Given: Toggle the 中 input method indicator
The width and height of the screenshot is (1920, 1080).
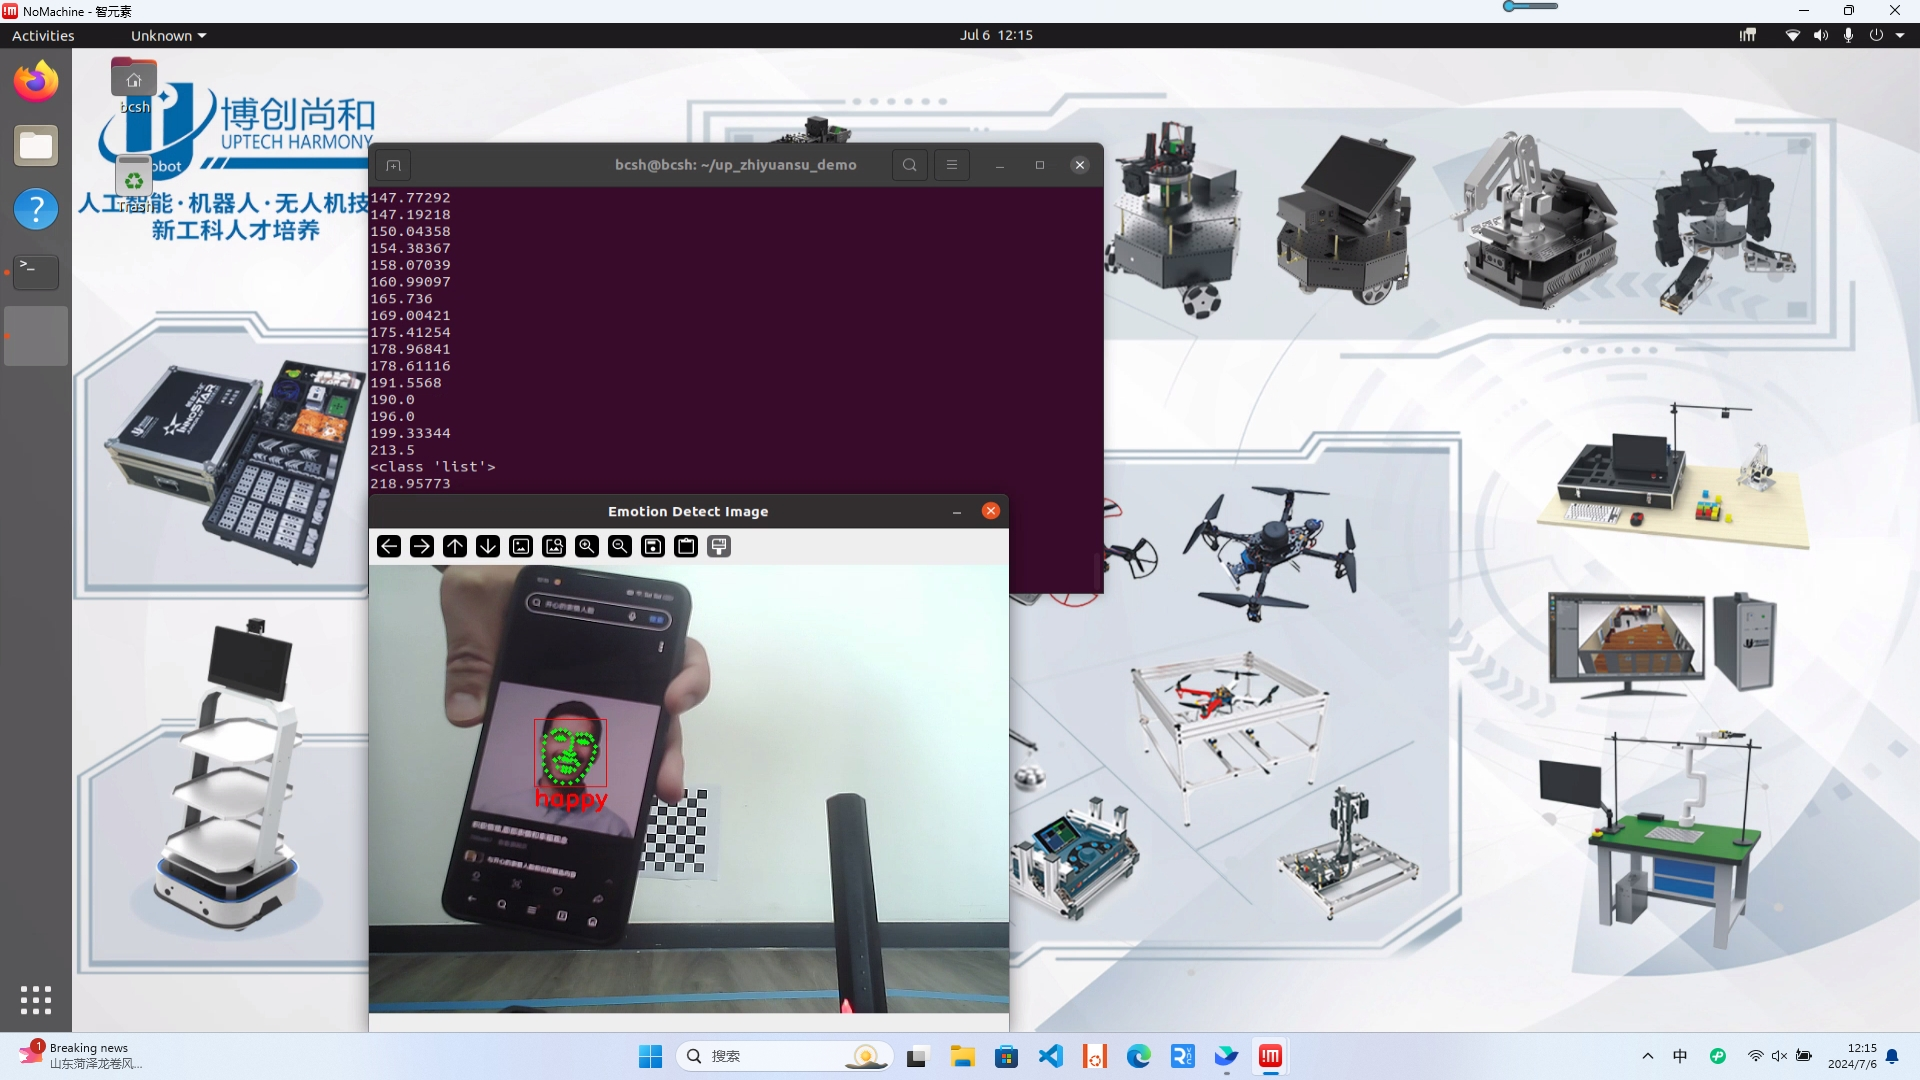Looking at the screenshot, I should click(x=1680, y=1056).
